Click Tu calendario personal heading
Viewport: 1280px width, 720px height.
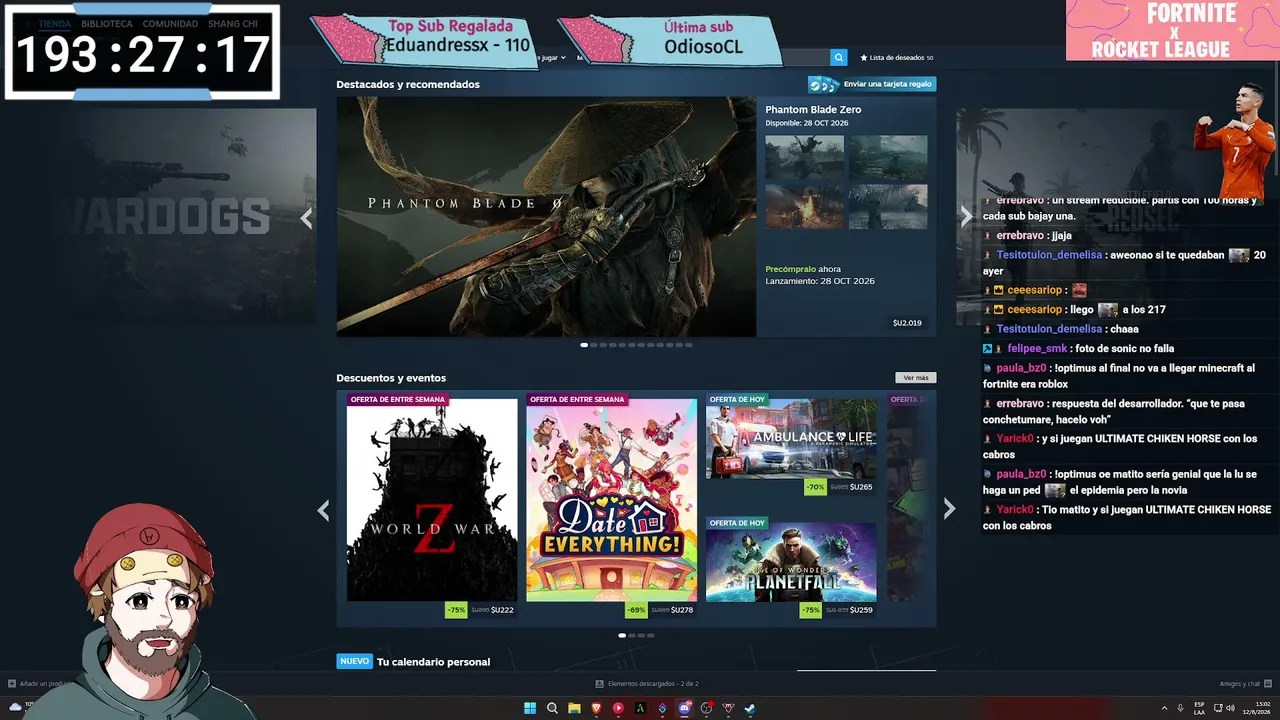[x=433, y=662]
